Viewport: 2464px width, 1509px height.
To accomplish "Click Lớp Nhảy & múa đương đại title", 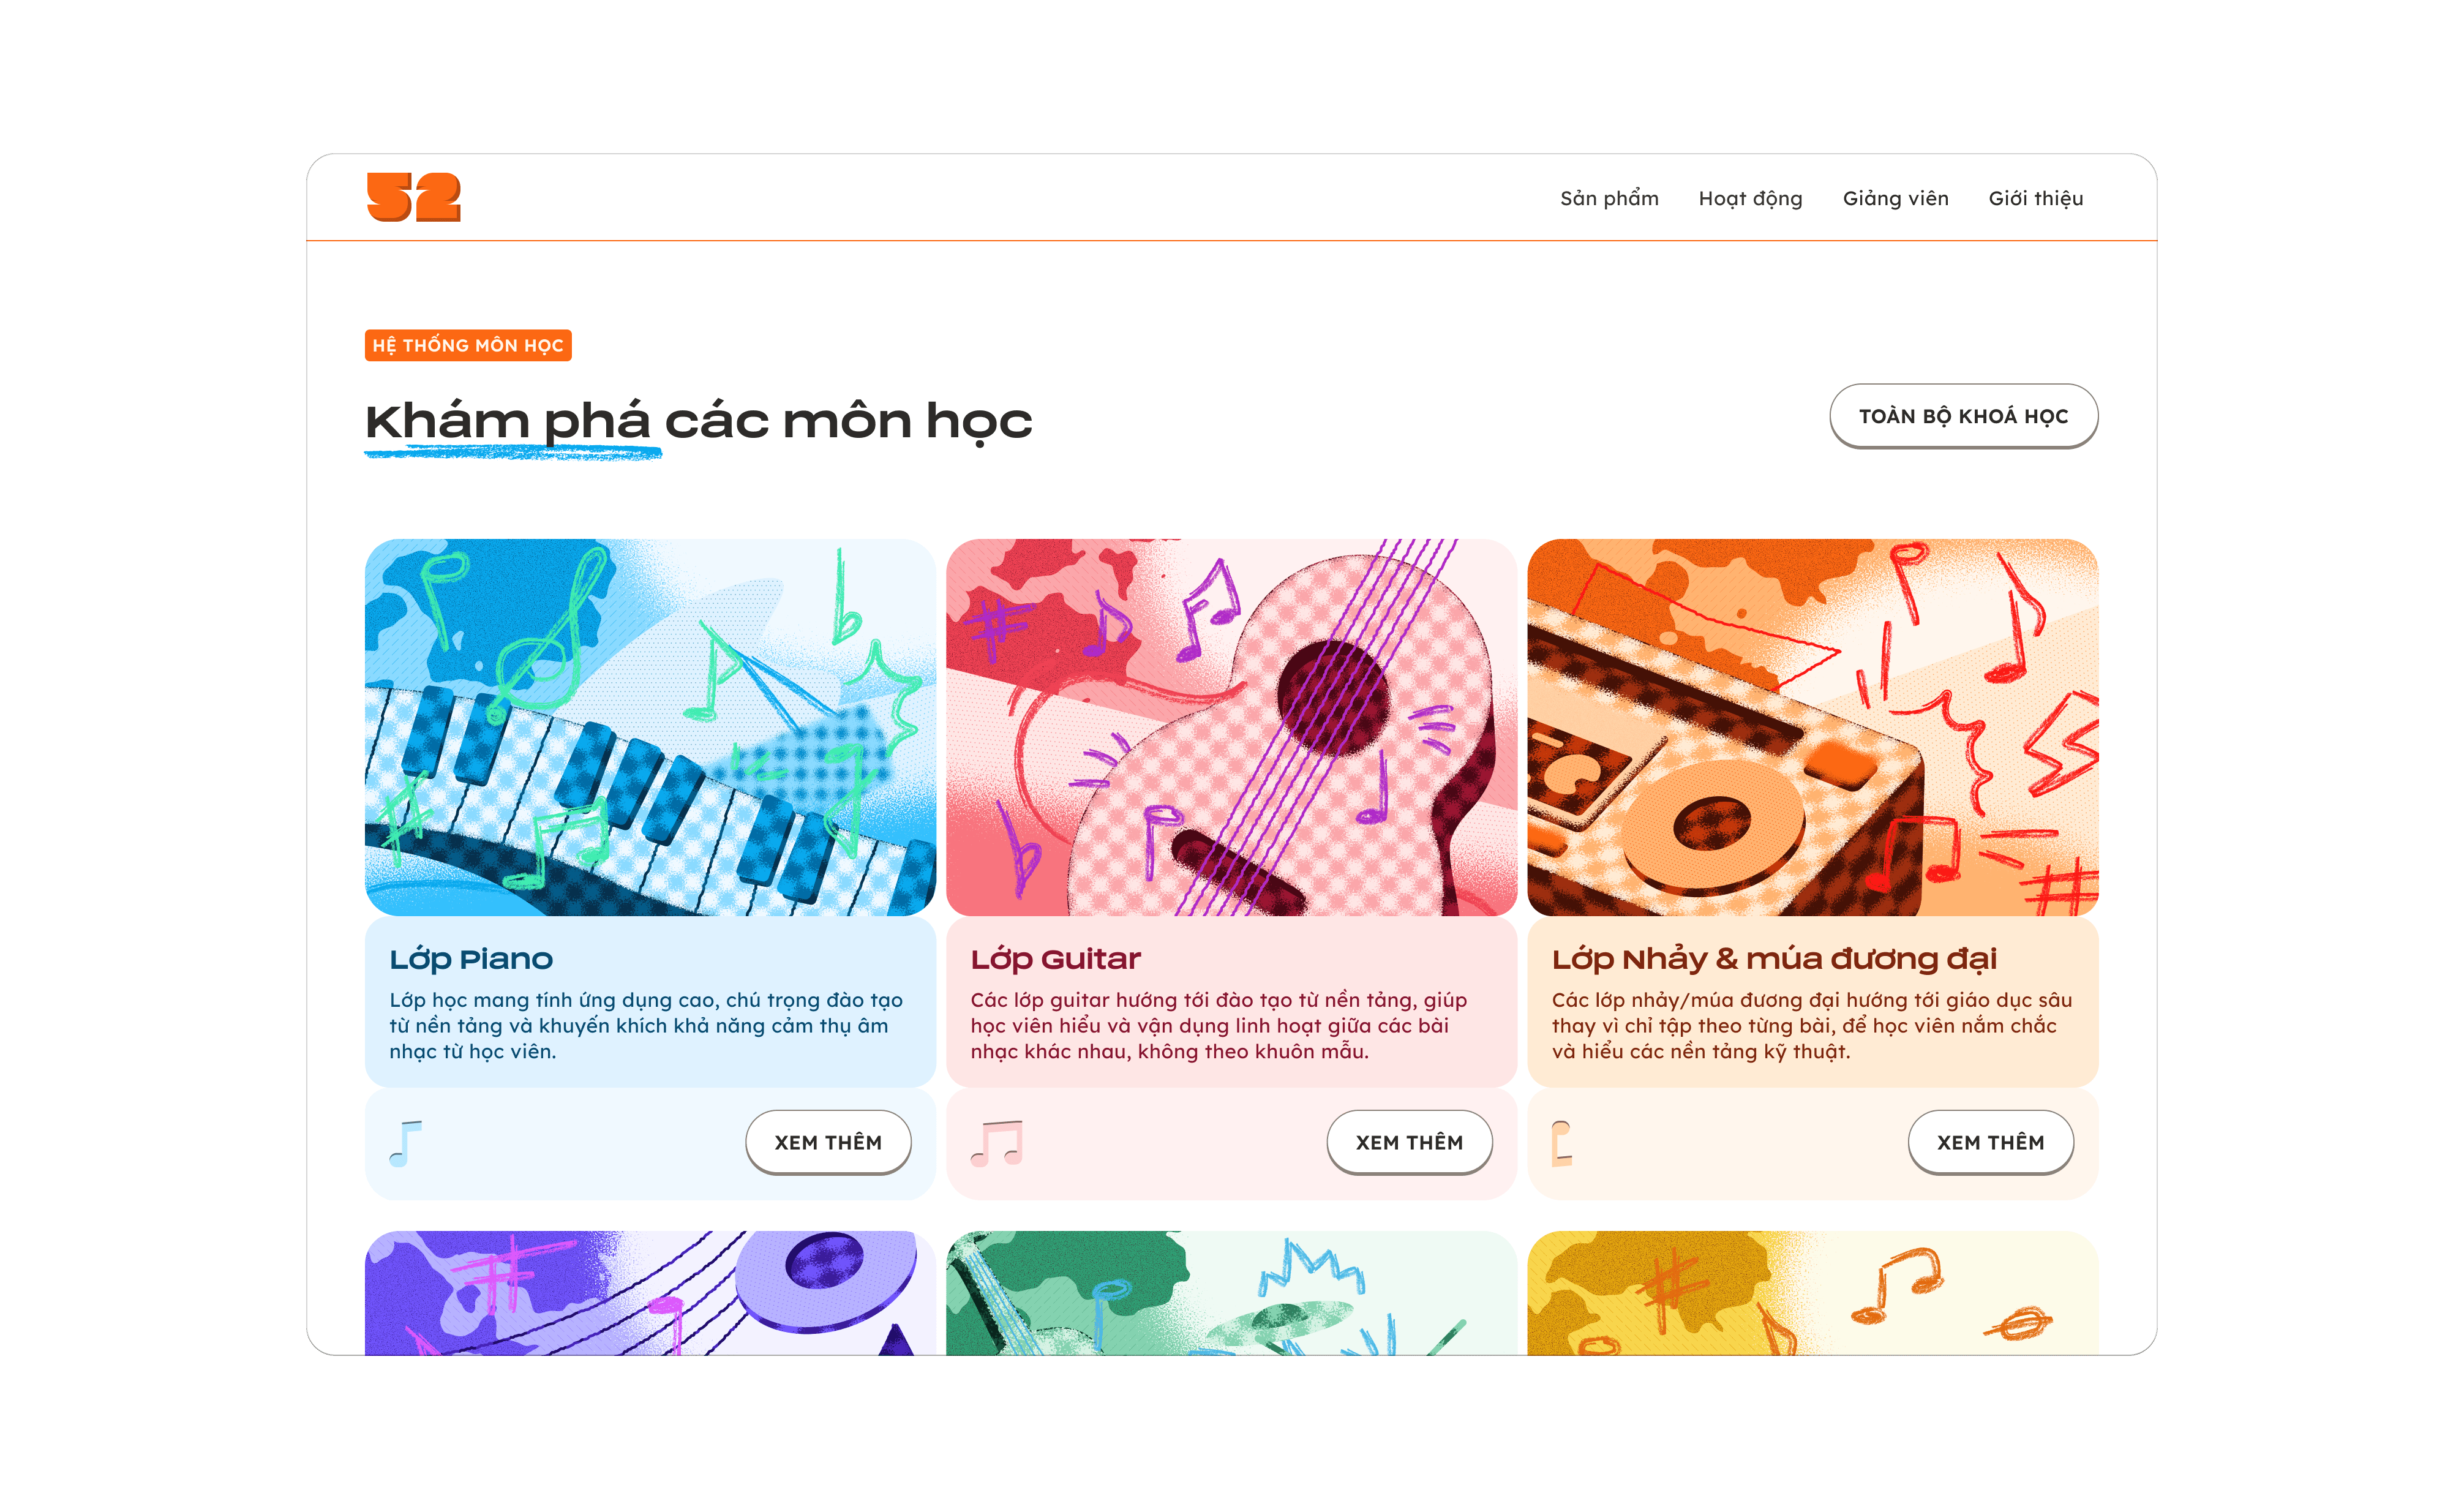I will pos(1774,959).
